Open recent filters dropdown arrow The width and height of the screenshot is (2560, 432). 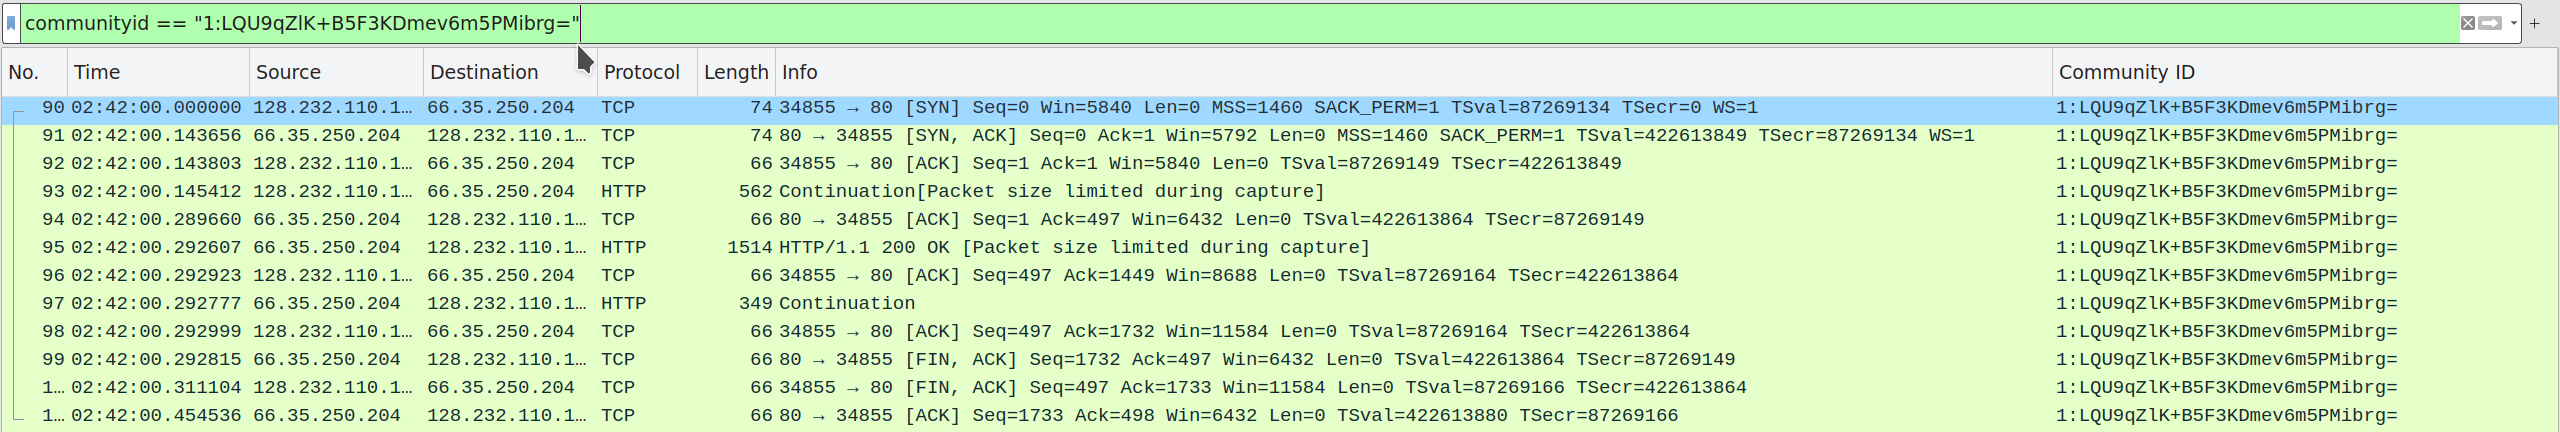pos(2513,23)
